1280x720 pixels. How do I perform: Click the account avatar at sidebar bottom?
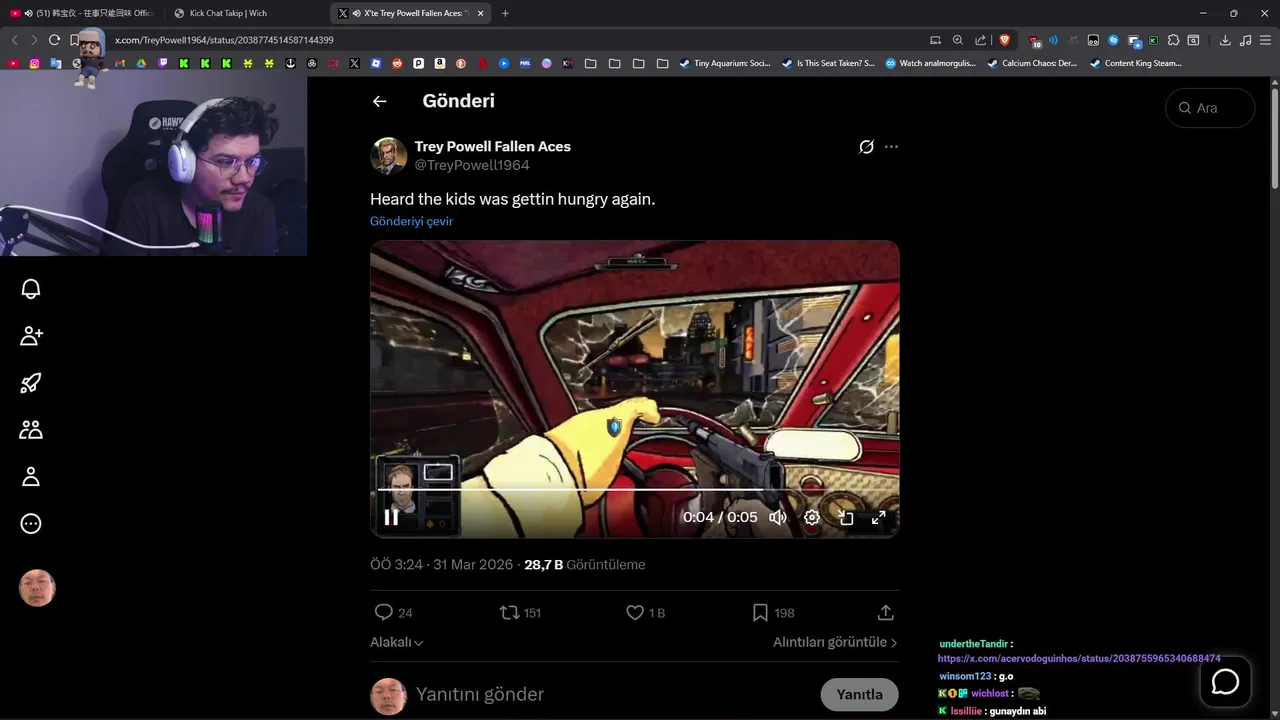[37, 588]
